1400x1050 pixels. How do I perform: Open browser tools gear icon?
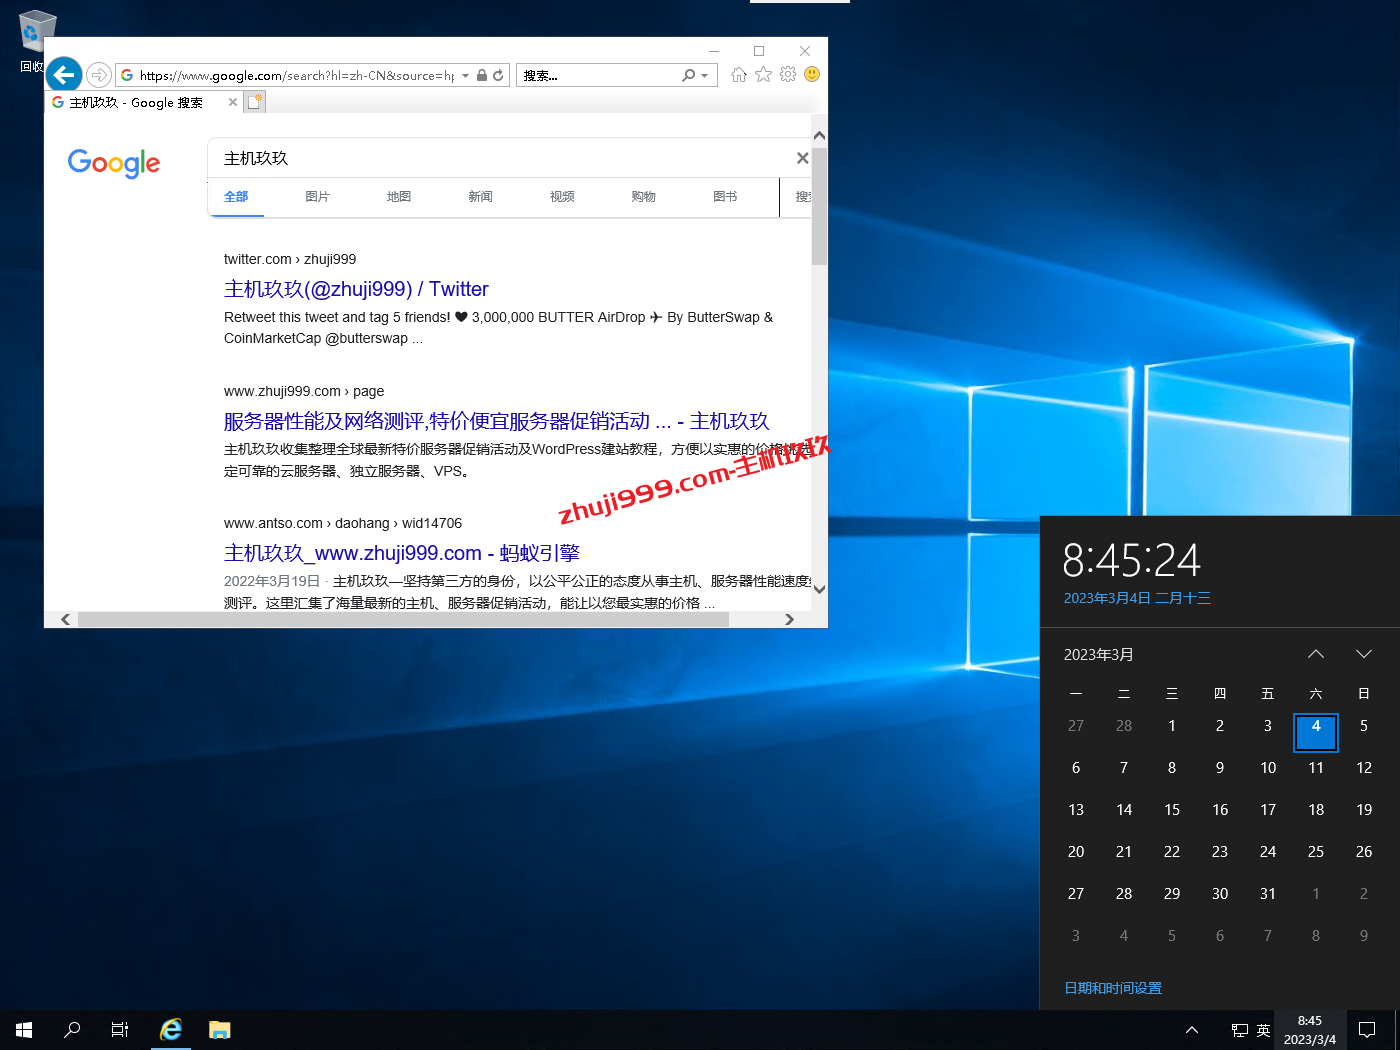[x=788, y=75]
